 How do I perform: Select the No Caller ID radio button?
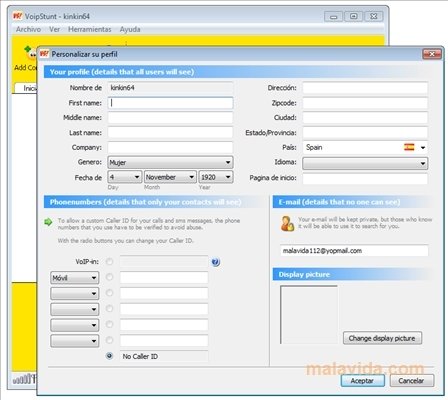coord(109,356)
